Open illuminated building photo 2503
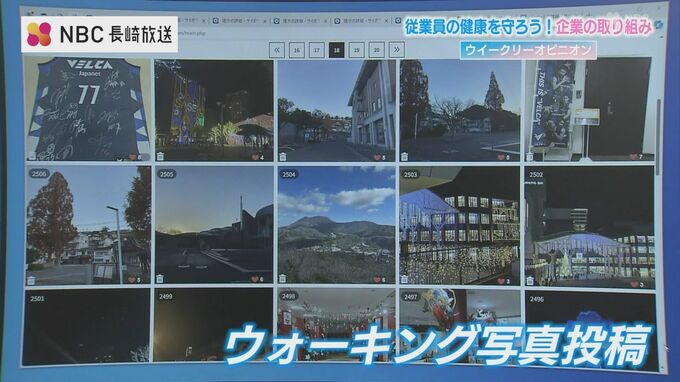 pyautogui.click(x=460, y=226)
